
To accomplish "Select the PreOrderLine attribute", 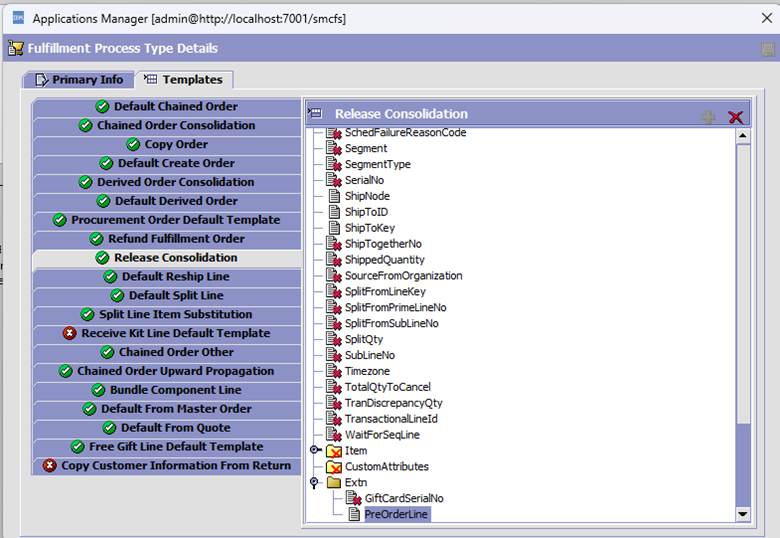I will coord(396,514).
